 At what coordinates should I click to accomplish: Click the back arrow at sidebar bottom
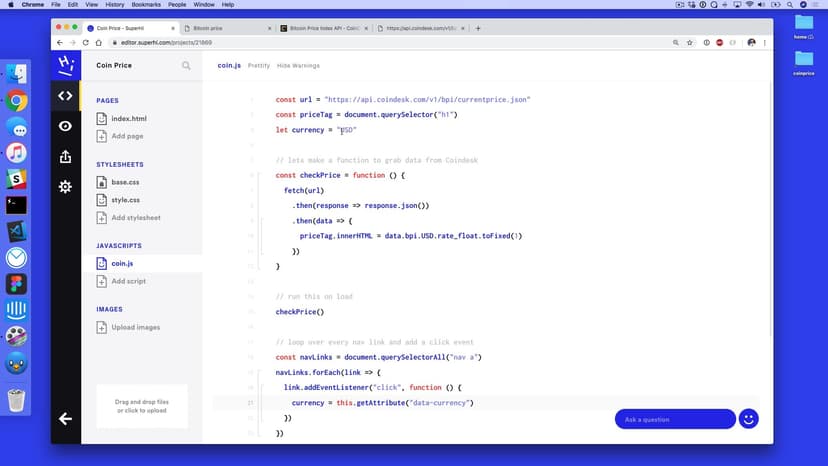[x=65, y=419]
